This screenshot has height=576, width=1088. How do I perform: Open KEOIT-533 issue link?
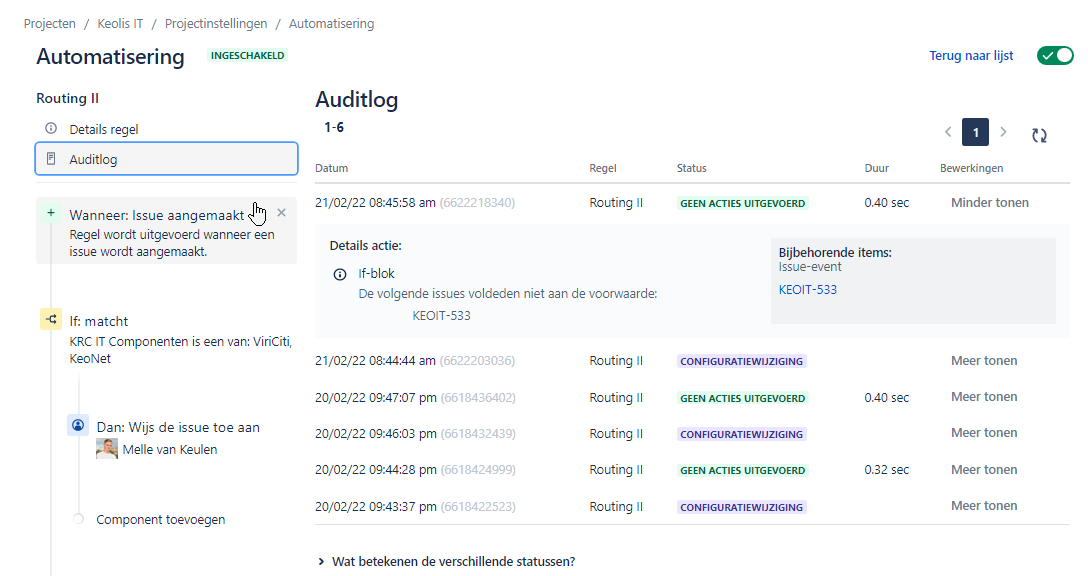click(x=808, y=289)
